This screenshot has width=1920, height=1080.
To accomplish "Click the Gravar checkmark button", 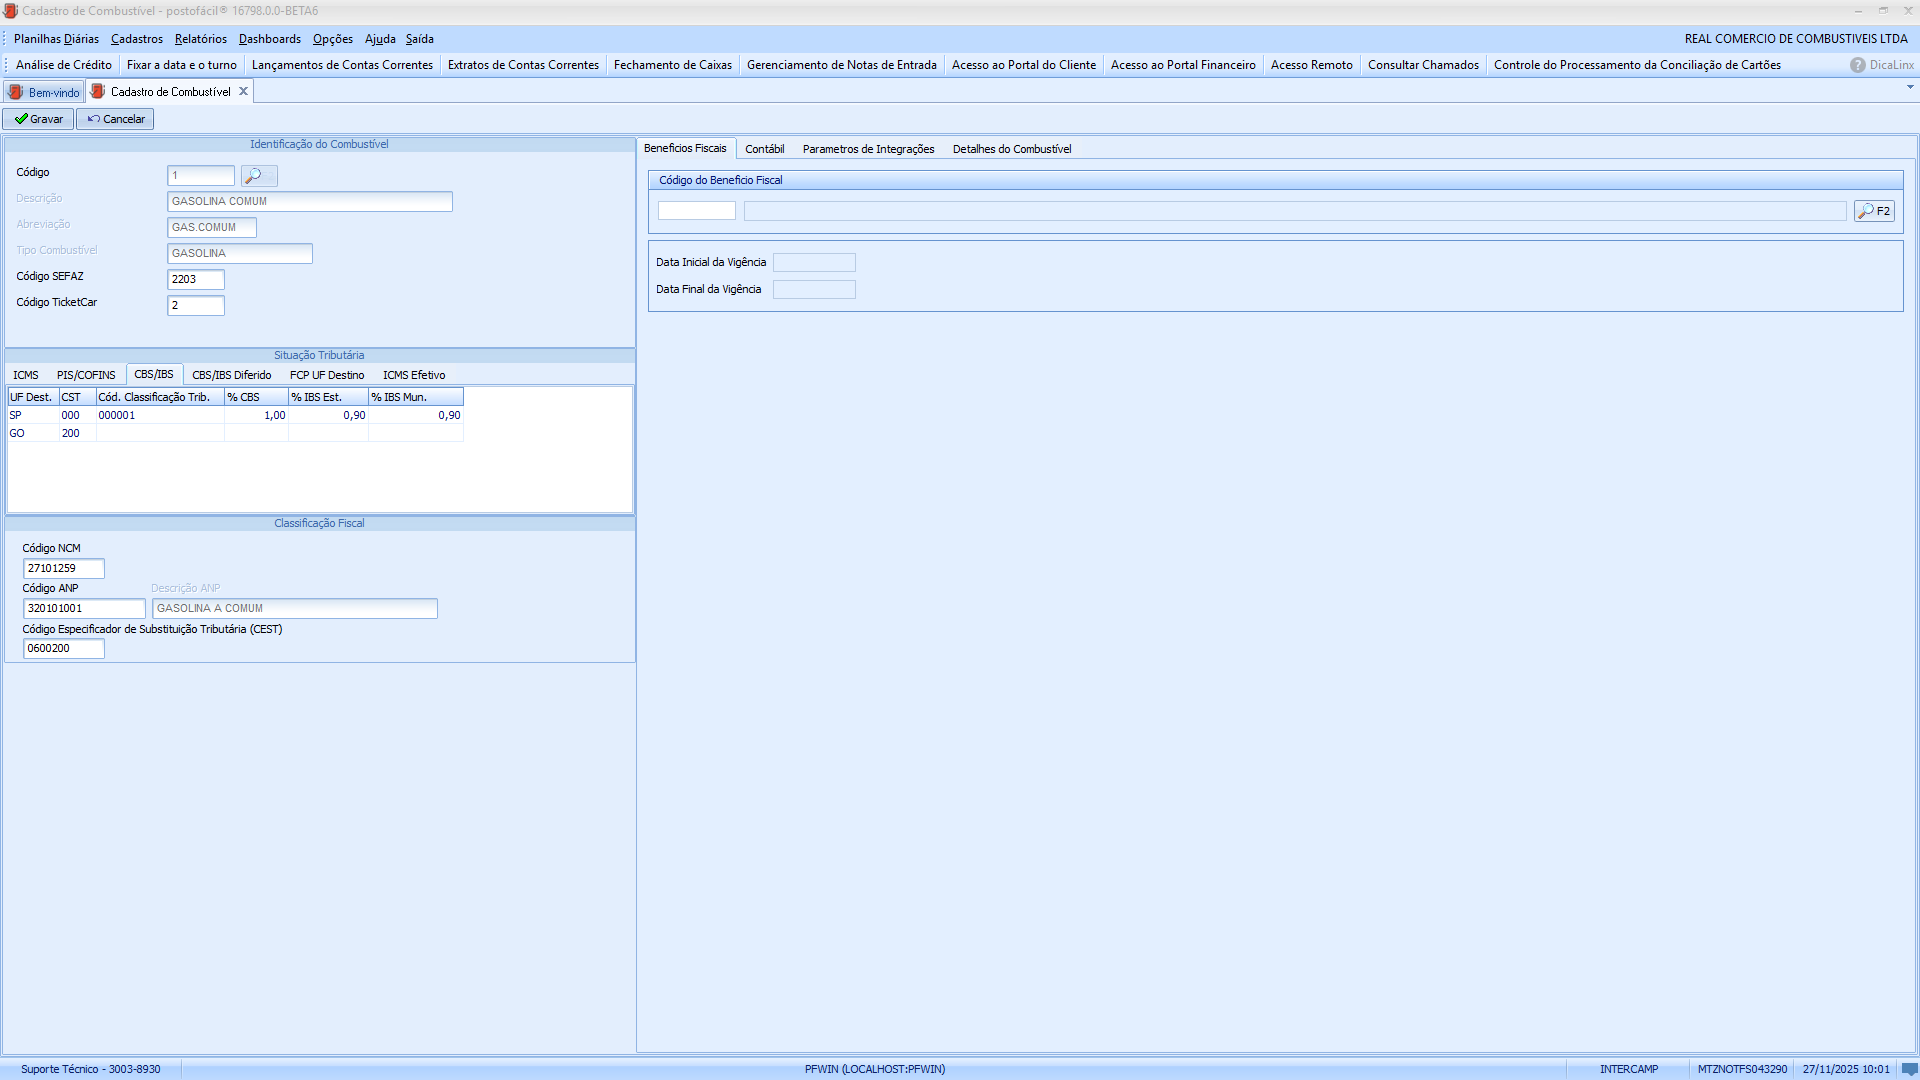I will tap(38, 119).
